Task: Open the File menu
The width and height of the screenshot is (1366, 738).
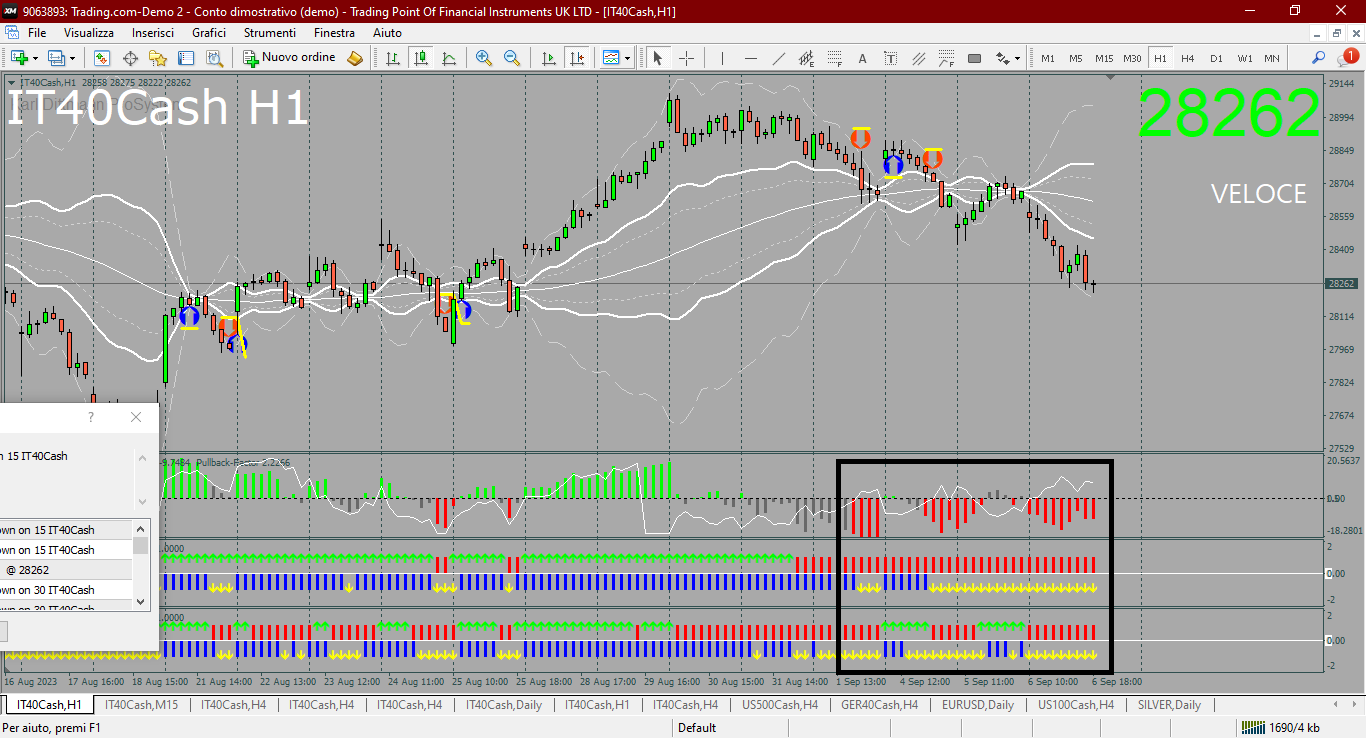Action: 37,33
